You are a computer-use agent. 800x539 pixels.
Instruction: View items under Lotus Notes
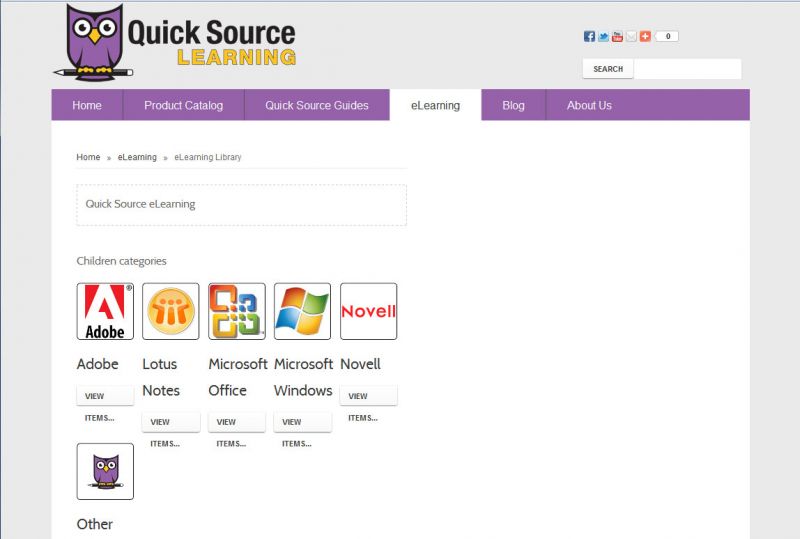point(171,422)
